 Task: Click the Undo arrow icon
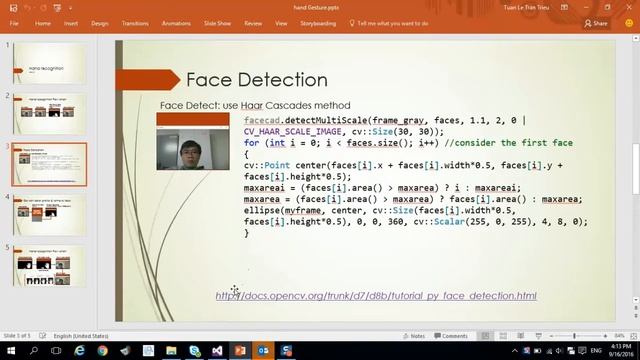click(x=27, y=8)
